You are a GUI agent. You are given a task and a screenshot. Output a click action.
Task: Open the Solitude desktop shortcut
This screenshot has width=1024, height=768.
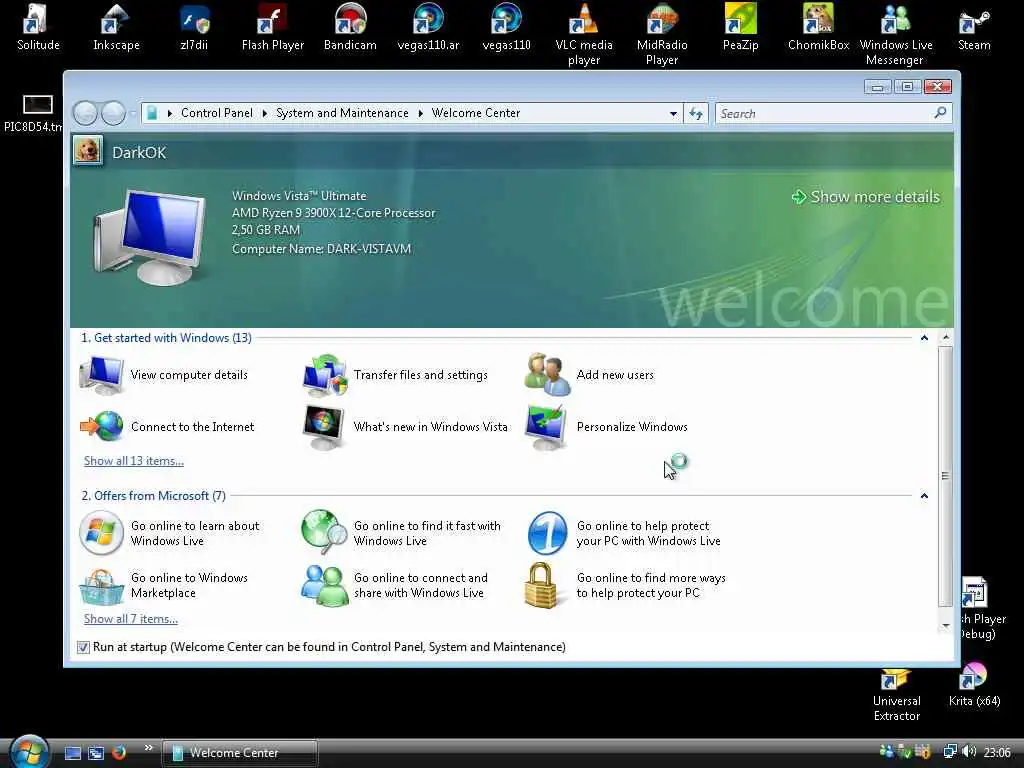(38, 27)
